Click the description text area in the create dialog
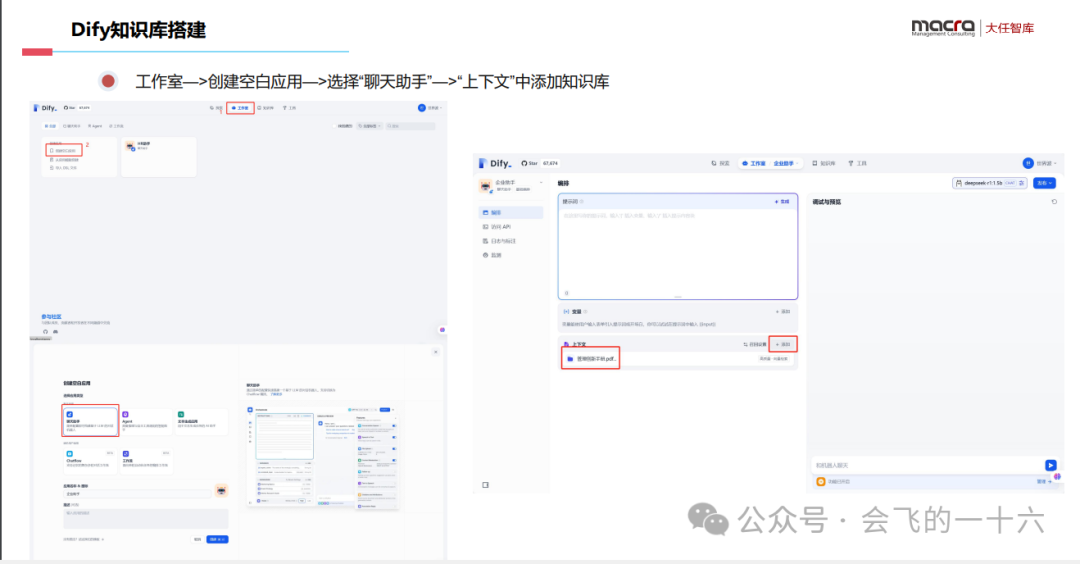 coord(145,519)
